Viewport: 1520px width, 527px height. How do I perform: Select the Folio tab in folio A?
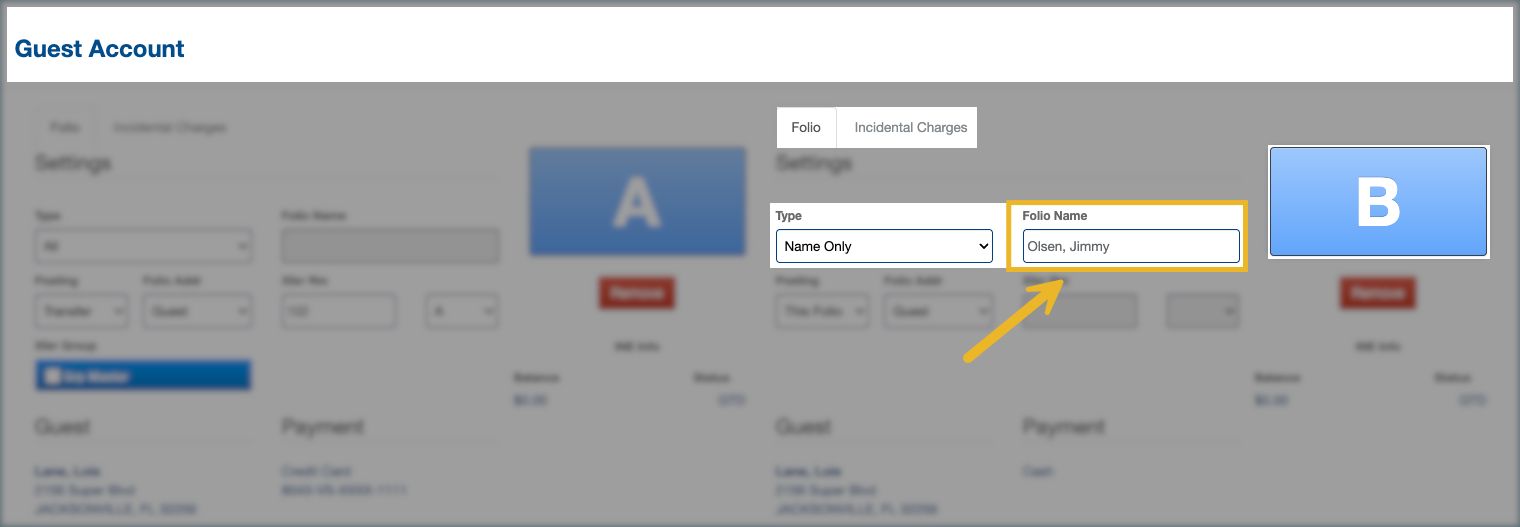point(65,128)
